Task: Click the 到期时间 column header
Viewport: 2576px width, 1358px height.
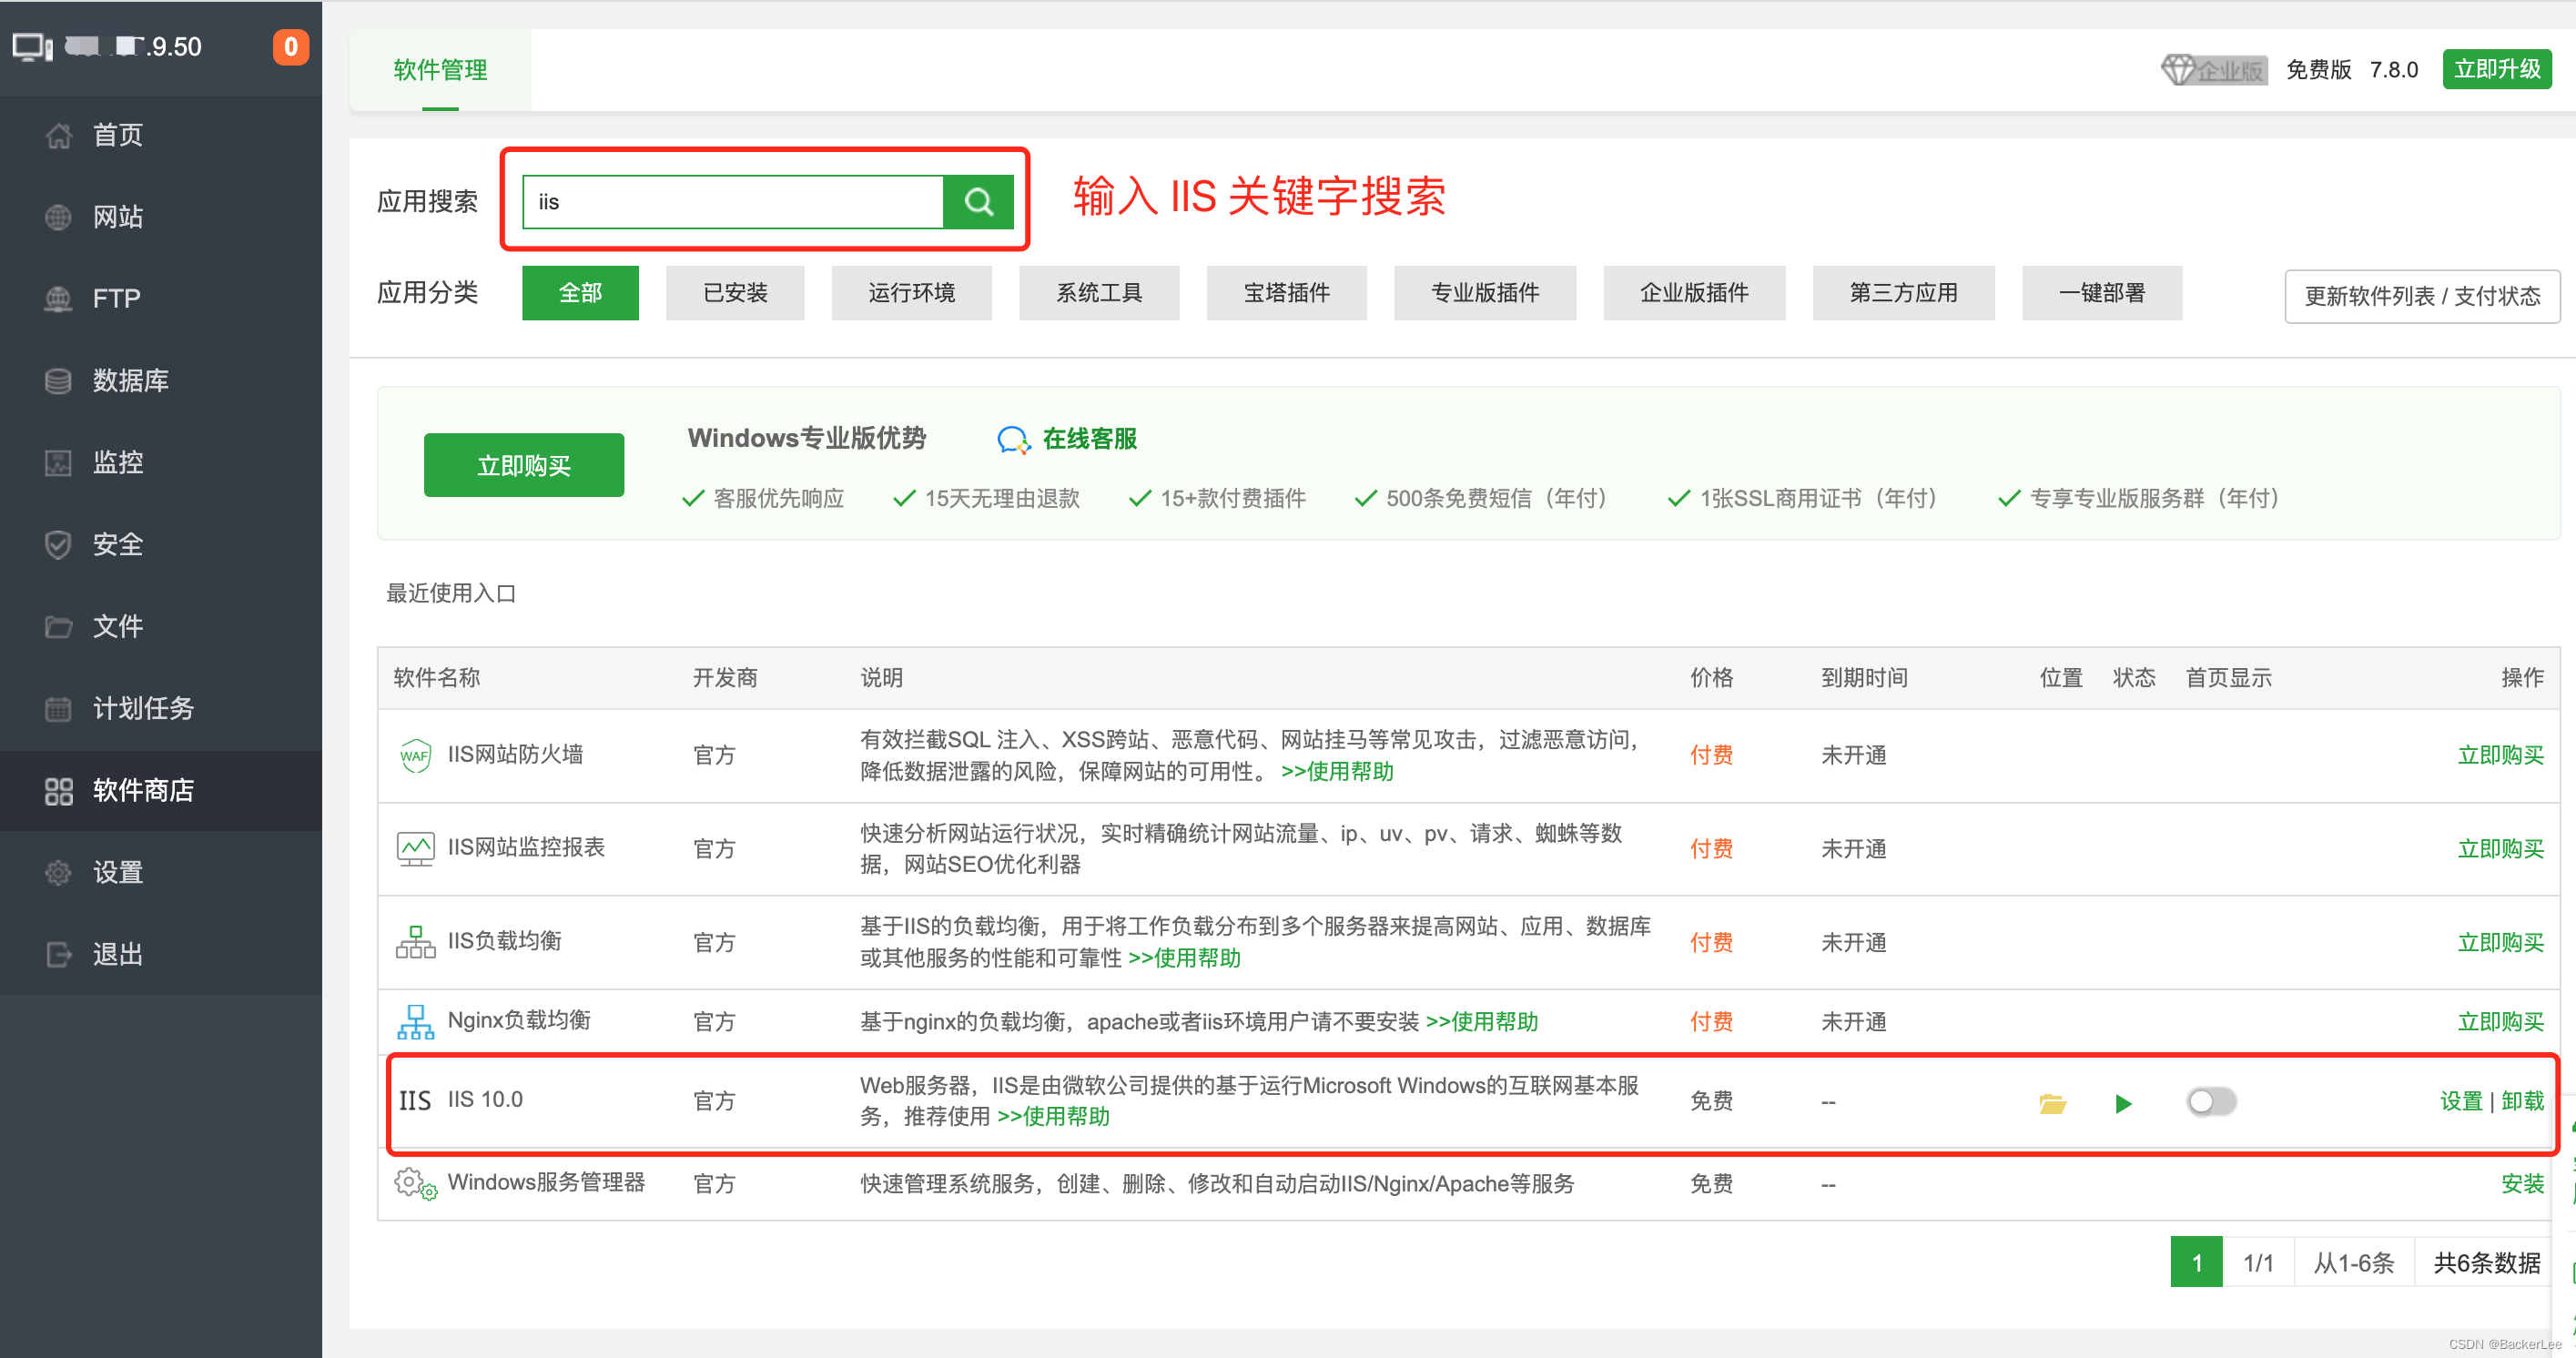Action: coord(1864,678)
